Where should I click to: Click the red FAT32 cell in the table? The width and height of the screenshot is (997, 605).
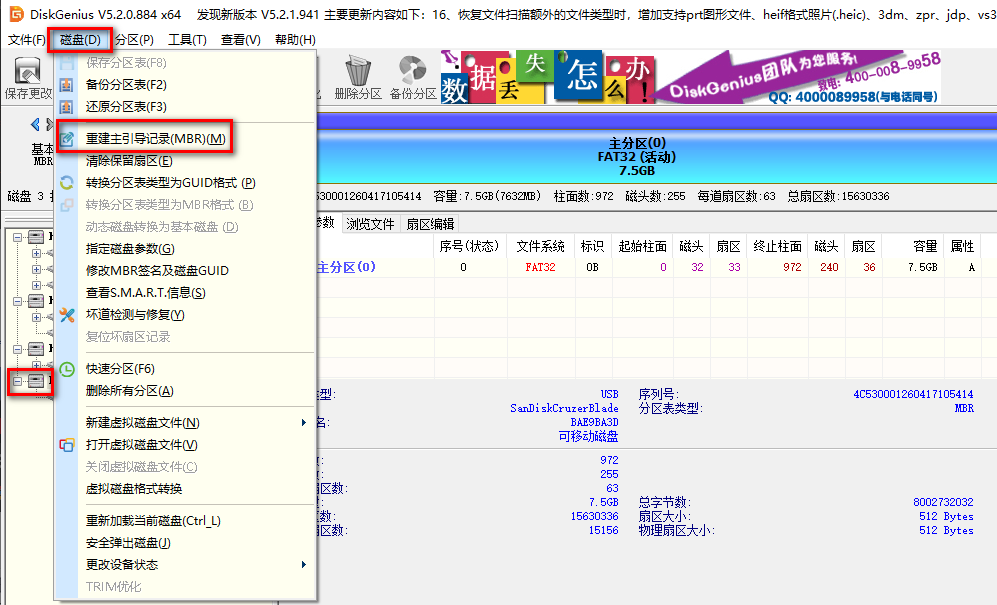point(540,267)
